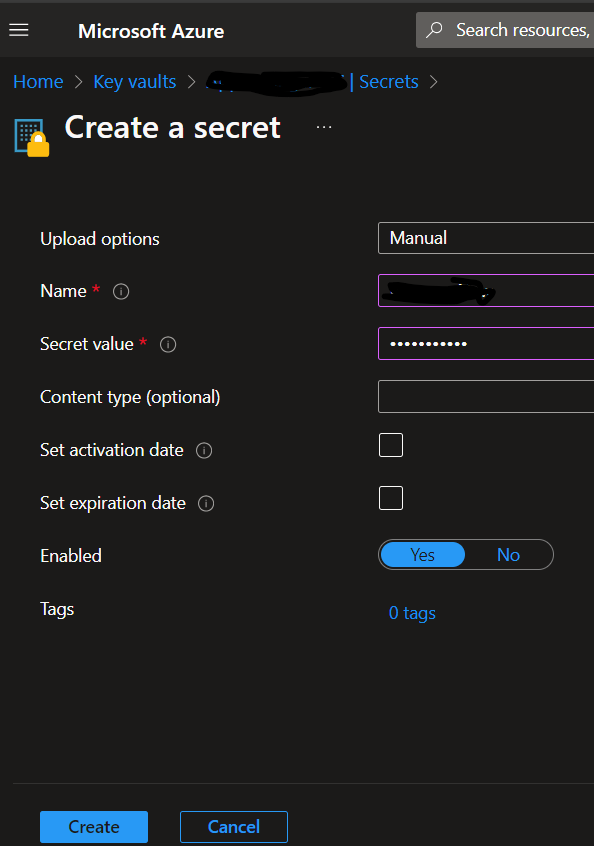Viewport: 594px width, 846px height.
Task: Cancel secret creation
Action: 233,827
